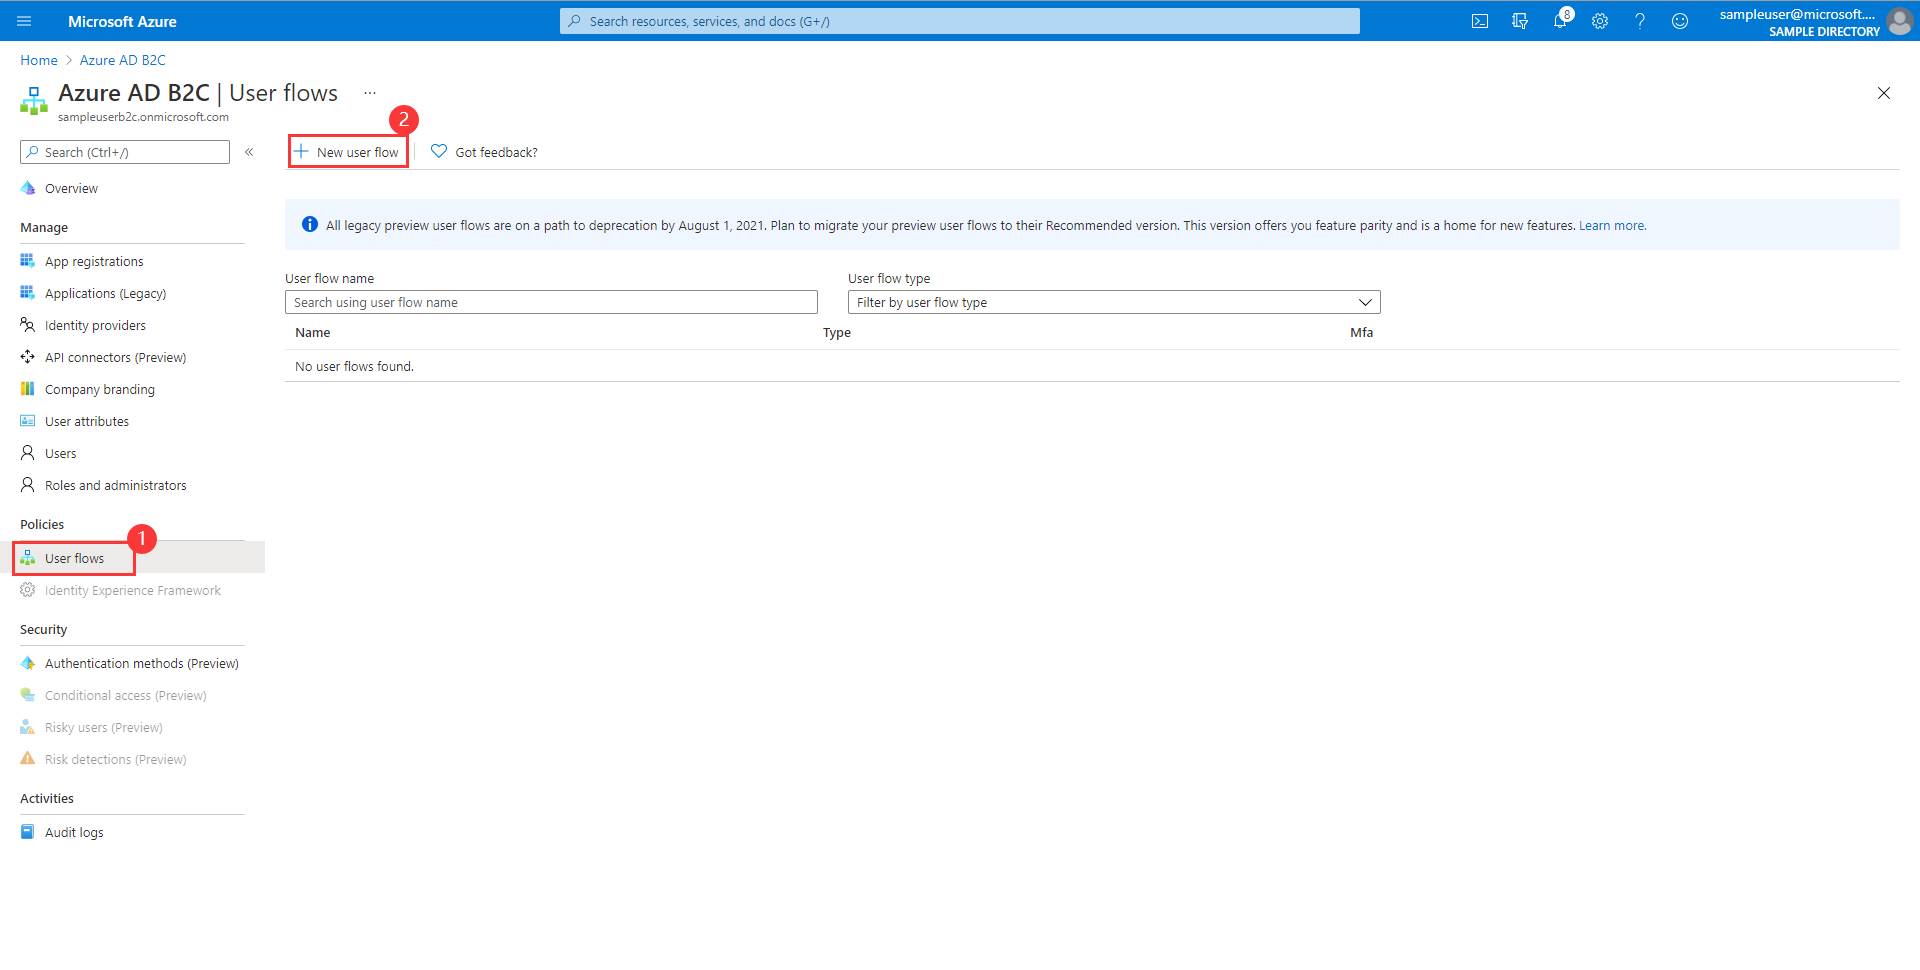Sort by the Name column header
The width and height of the screenshot is (1920, 970).
pyautogui.click(x=312, y=332)
